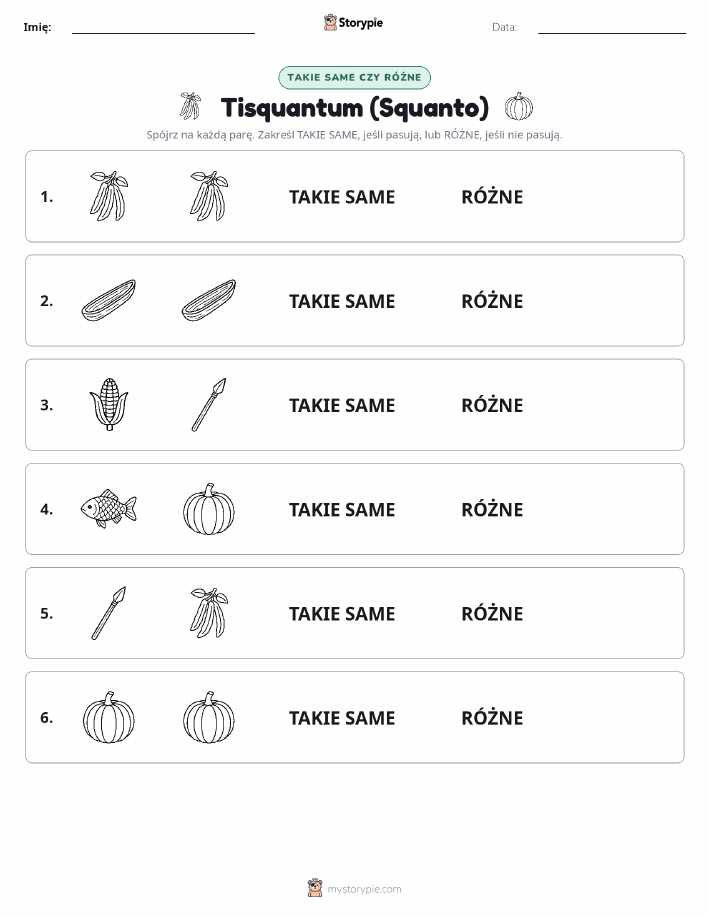Image resolution: width=709 pixels, height=917 pixels.
Task: Select RÓŻNE for row 4
Action: (492, 509)
